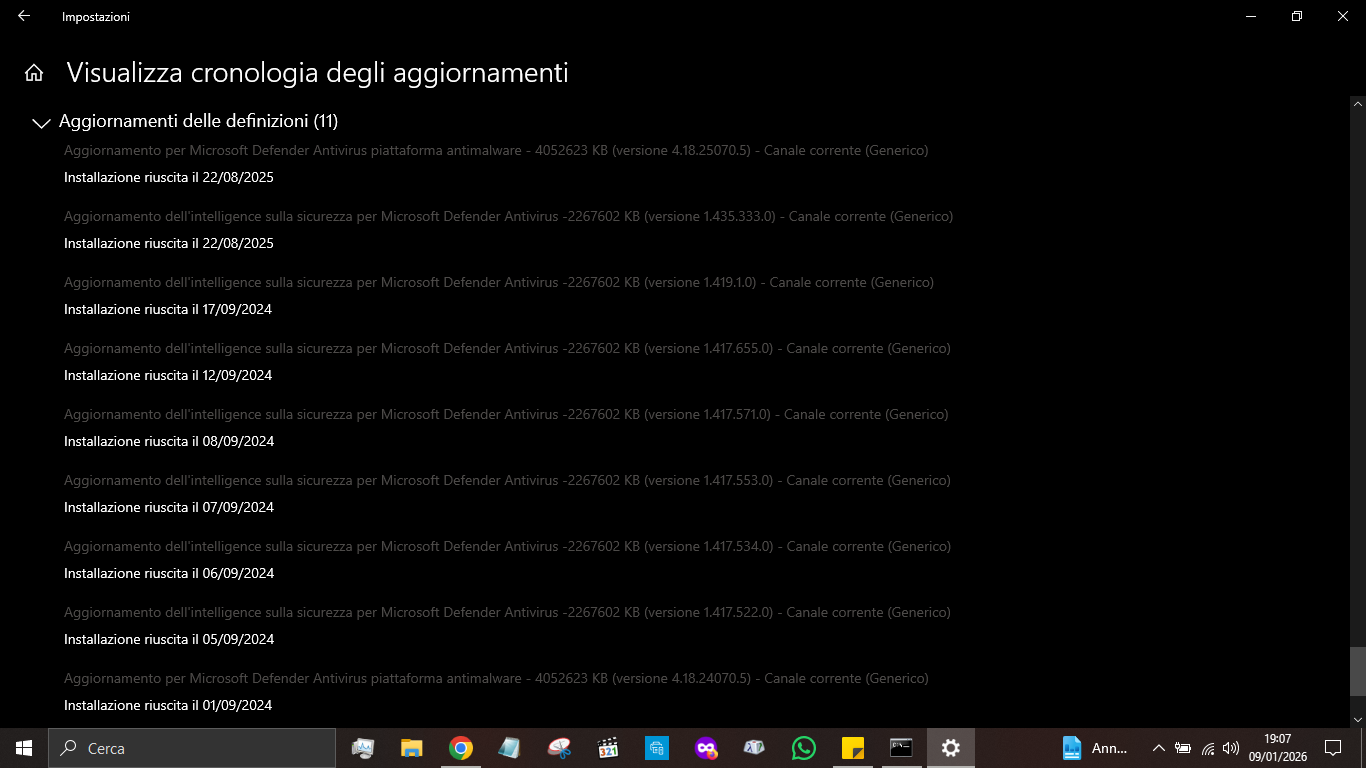The width and height of the screenshot is (1366, 768).
Task: Click the text 'Installazione riuscita il 17/09/2024'
Action: click(168, 309)
